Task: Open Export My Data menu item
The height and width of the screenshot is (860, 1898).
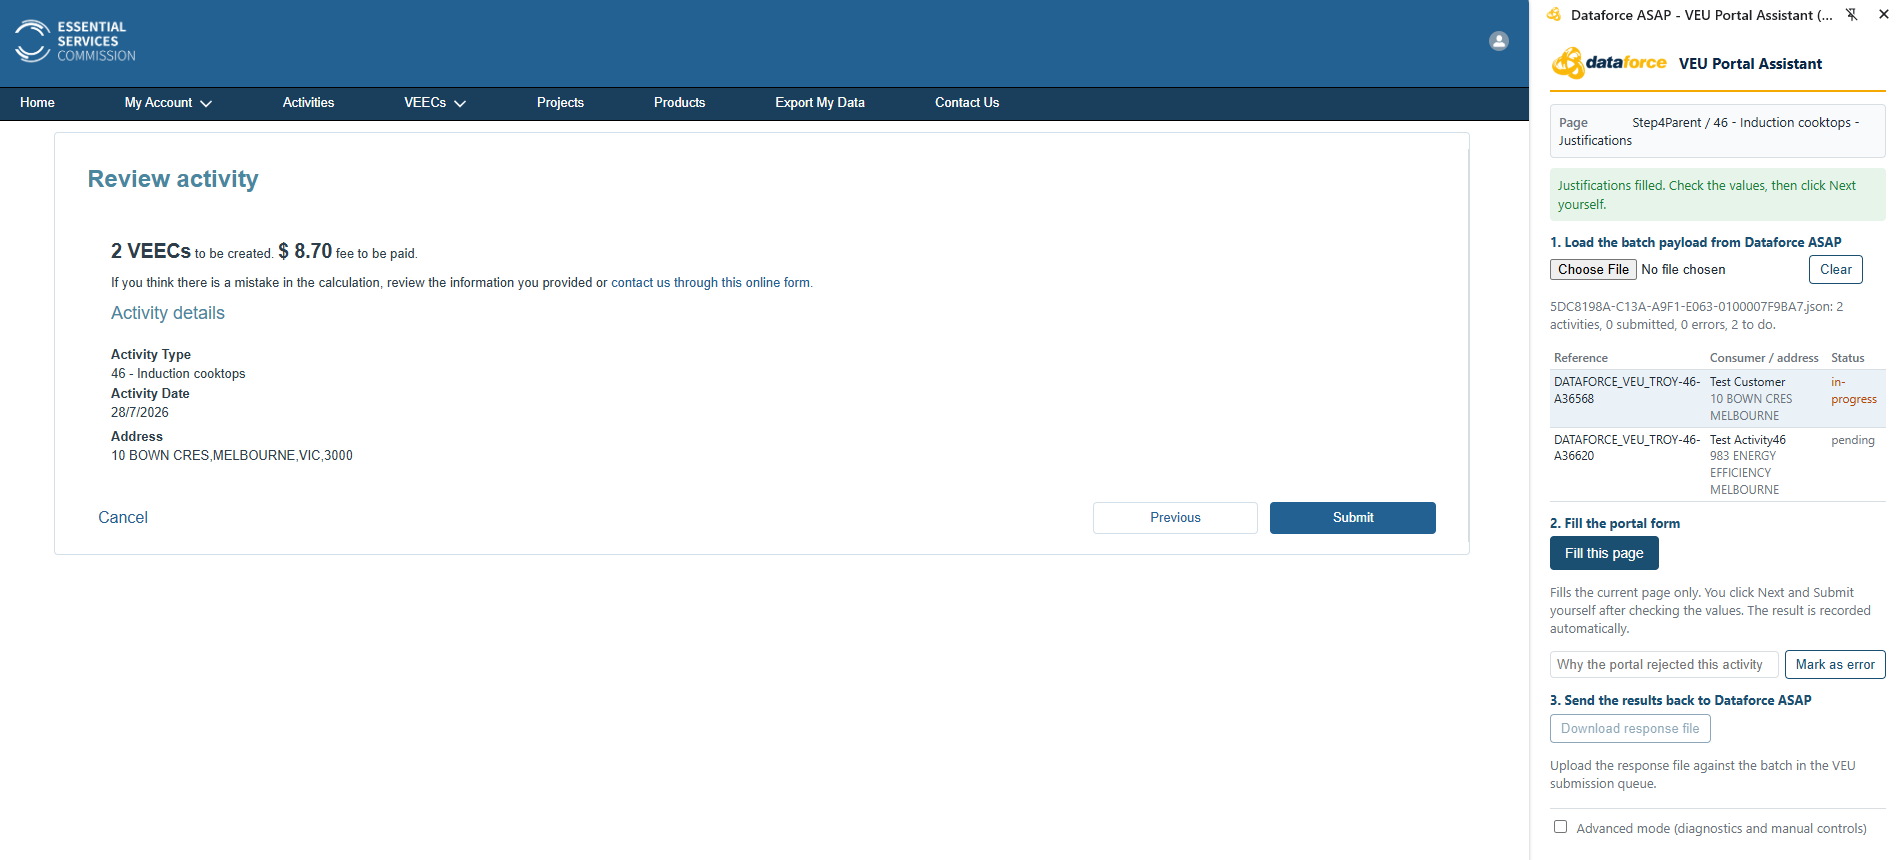Action: coord(820,103)
